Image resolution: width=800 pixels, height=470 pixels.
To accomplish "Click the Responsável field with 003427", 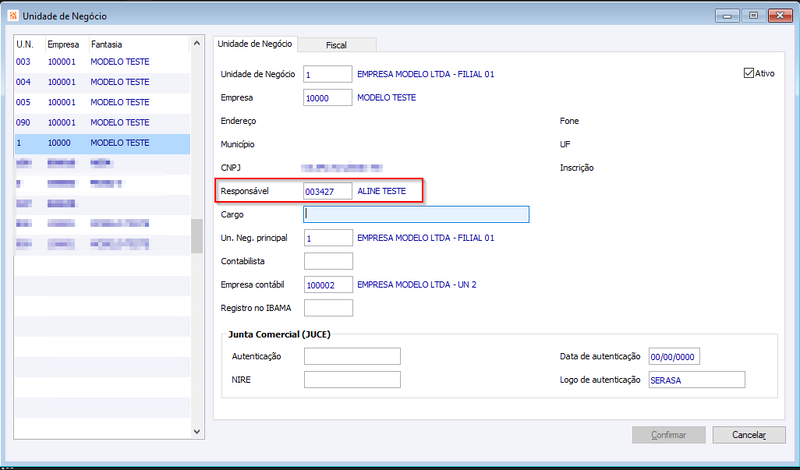I will (328, 191).
